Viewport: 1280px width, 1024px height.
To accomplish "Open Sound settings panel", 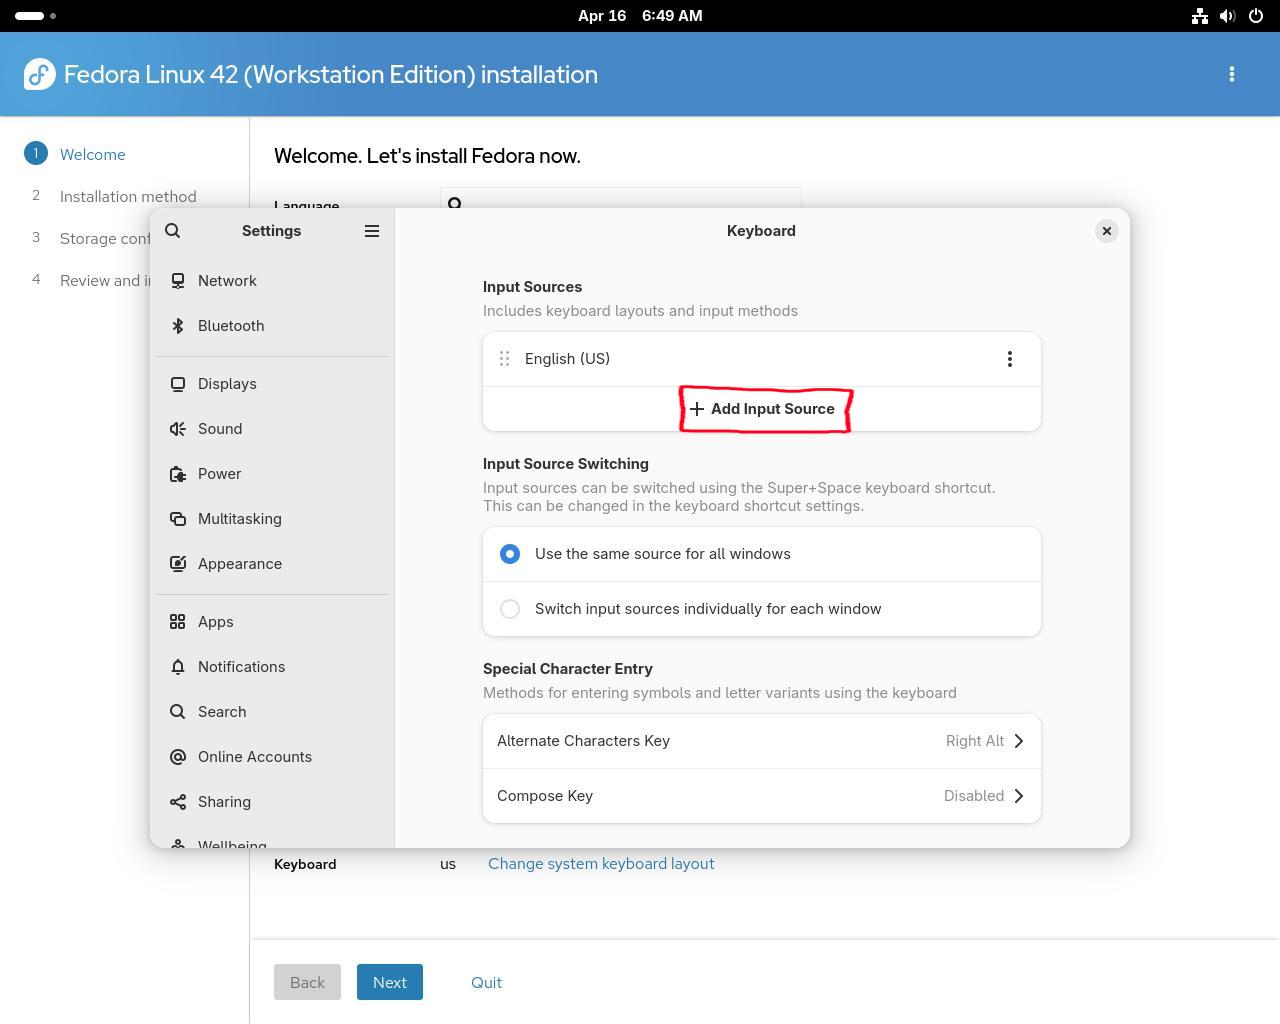I will click(272, 429).
